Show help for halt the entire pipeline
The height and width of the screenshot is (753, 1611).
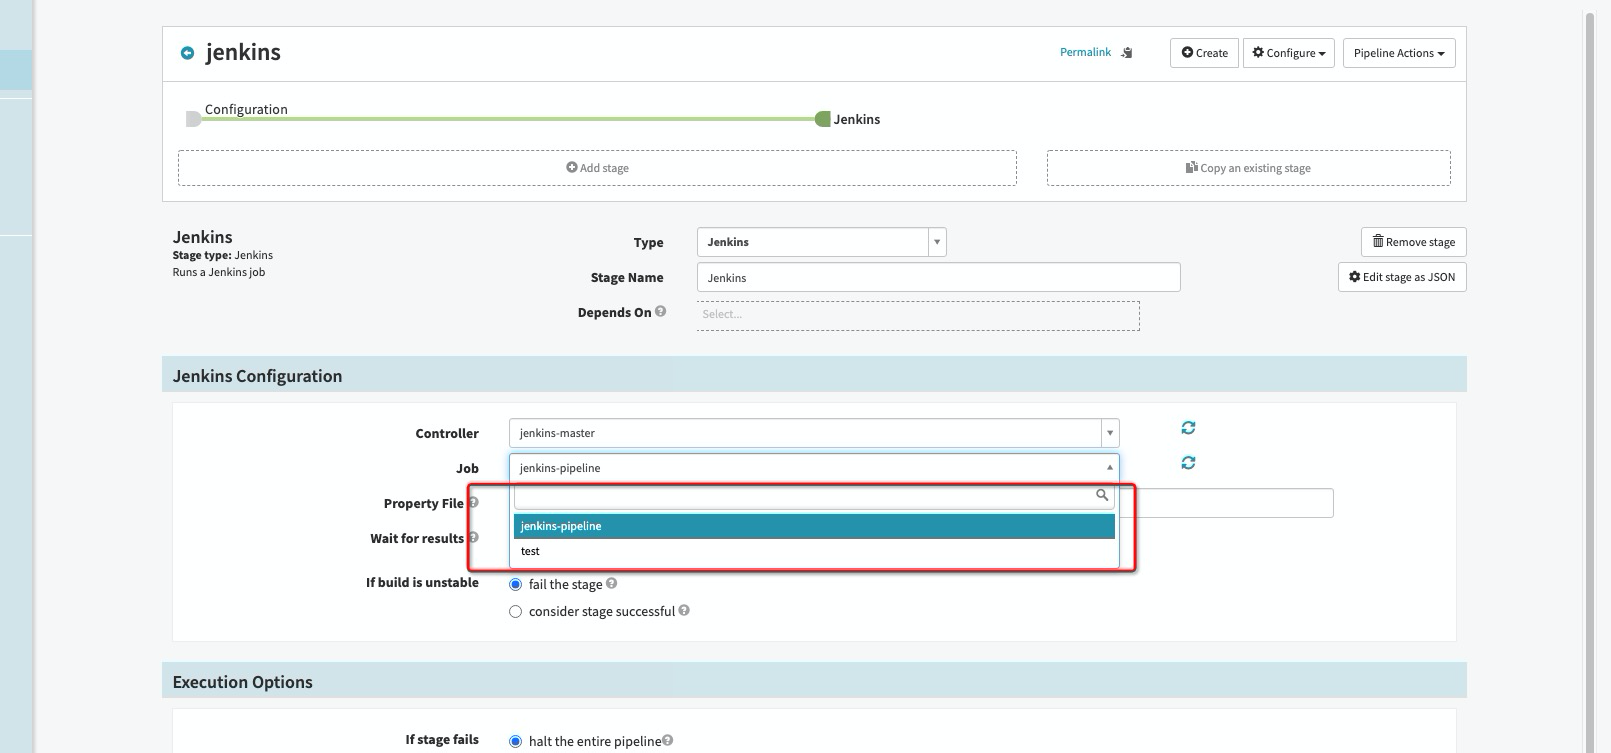[x=667, y=740]
